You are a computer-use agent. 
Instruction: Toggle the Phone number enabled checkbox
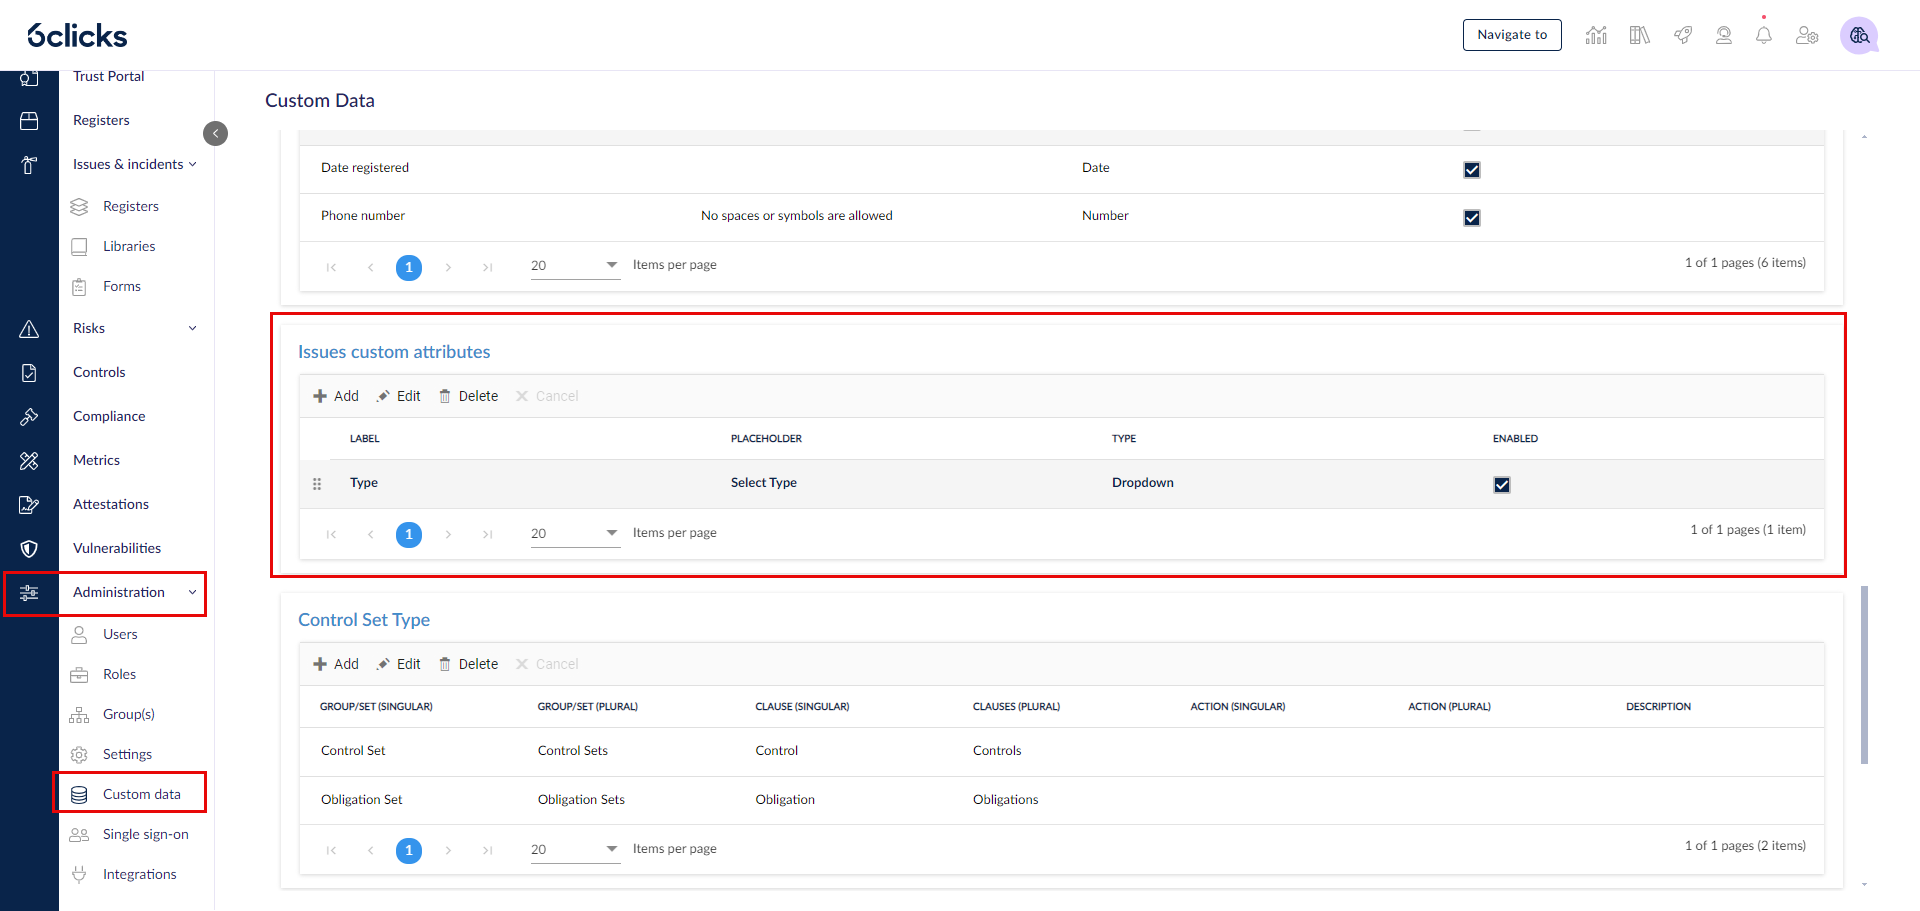click(1471, 217)
